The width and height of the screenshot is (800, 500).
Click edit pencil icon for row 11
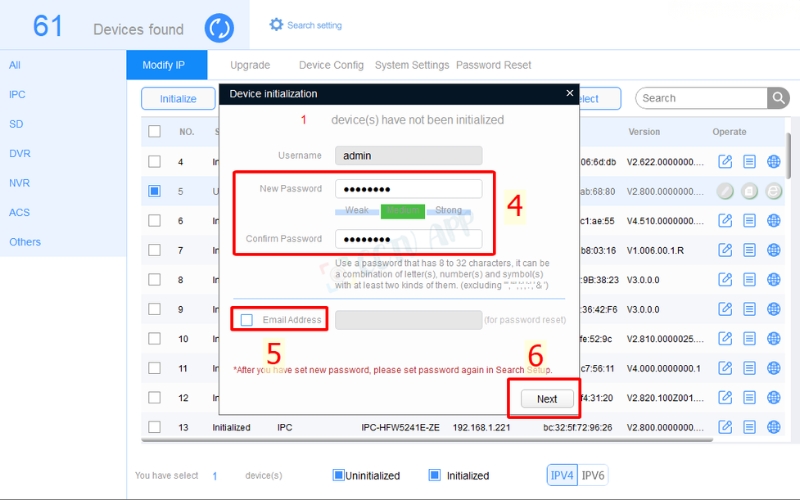725,368
